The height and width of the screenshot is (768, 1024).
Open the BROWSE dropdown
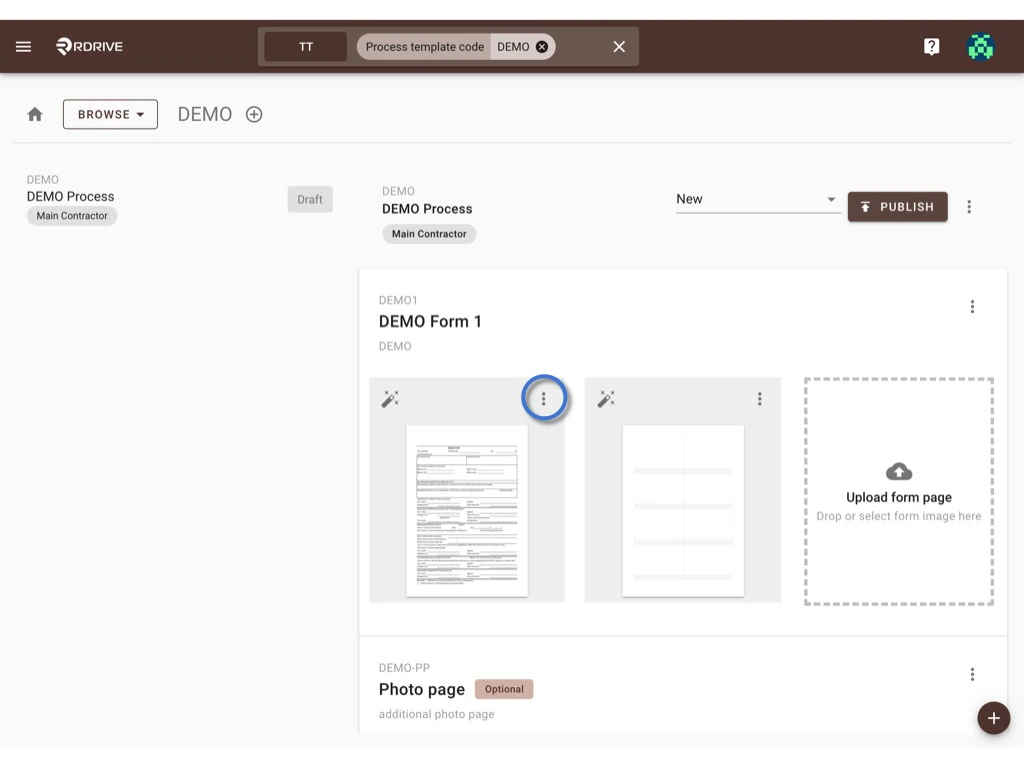(110, 114)
